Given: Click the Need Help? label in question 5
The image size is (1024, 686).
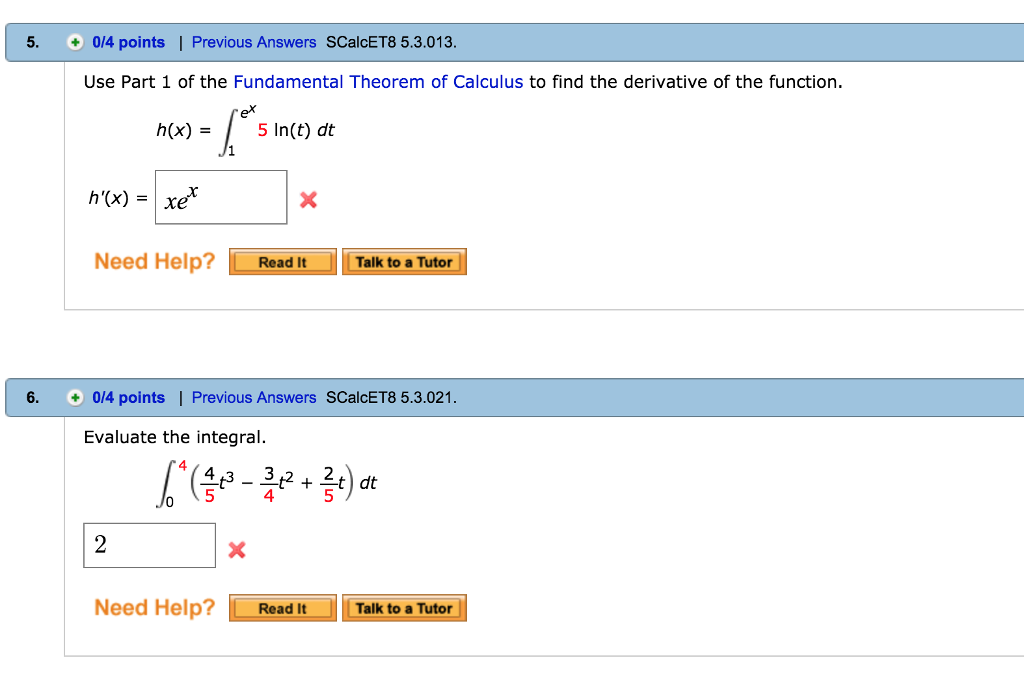Looking at the screenshot, I should point(153,261).
